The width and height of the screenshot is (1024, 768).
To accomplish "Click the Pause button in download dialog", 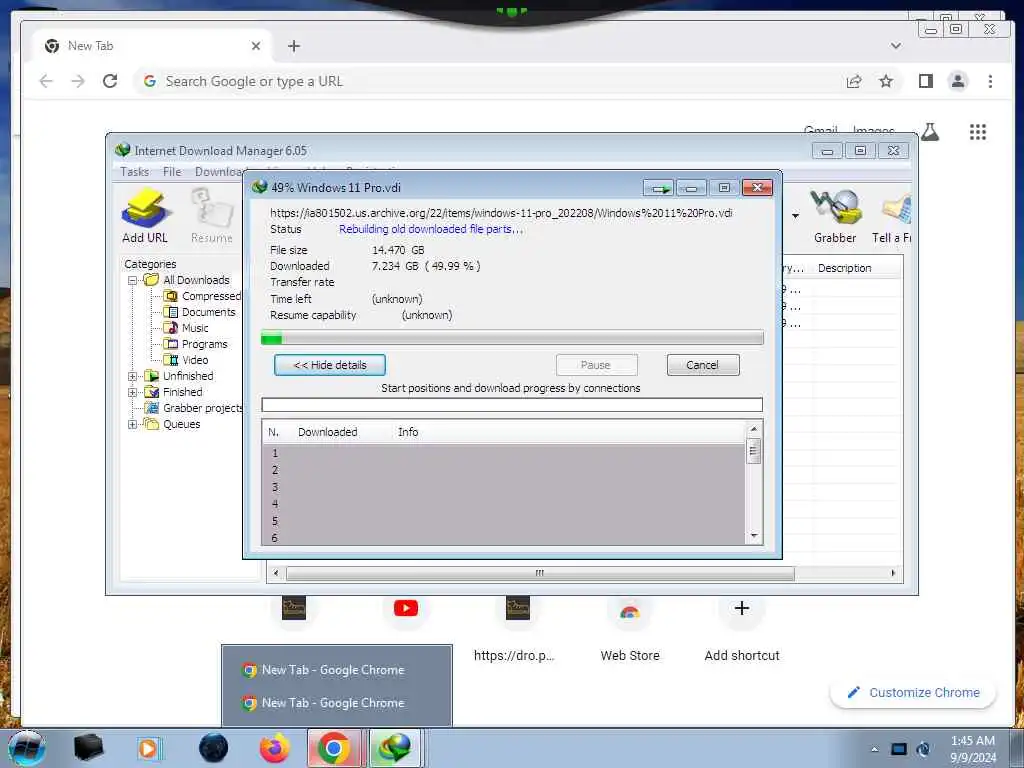I will pyautogui.click(x=596, y=365).
